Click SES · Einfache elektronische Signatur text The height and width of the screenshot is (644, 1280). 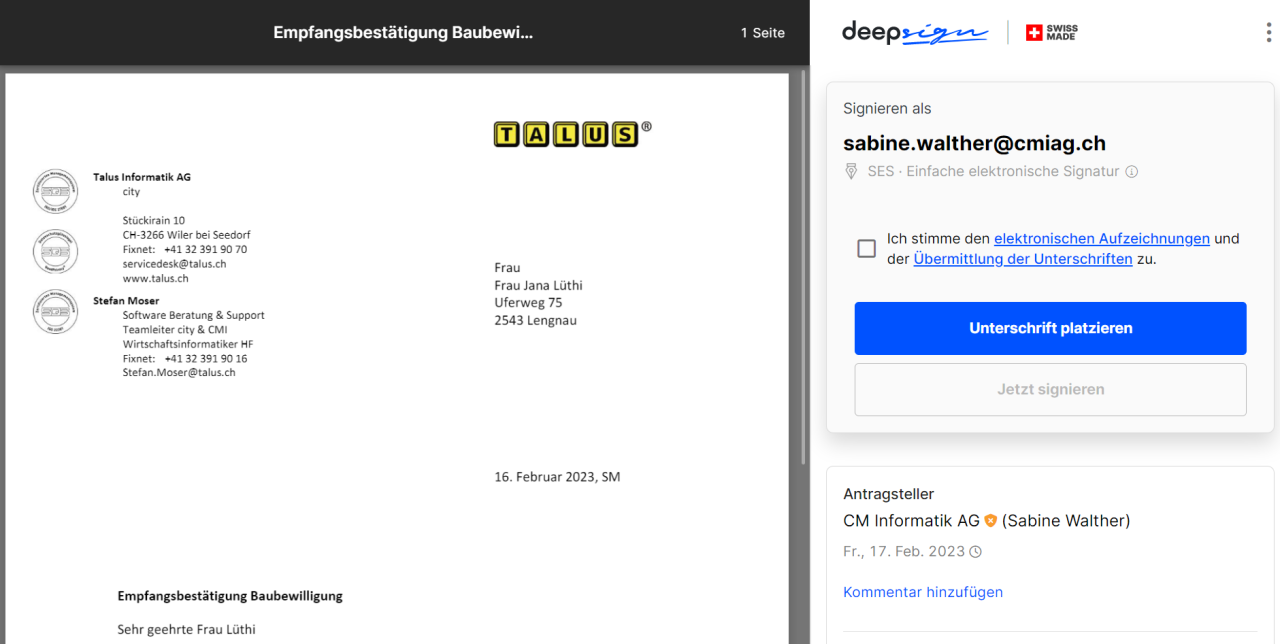(993, 171)
